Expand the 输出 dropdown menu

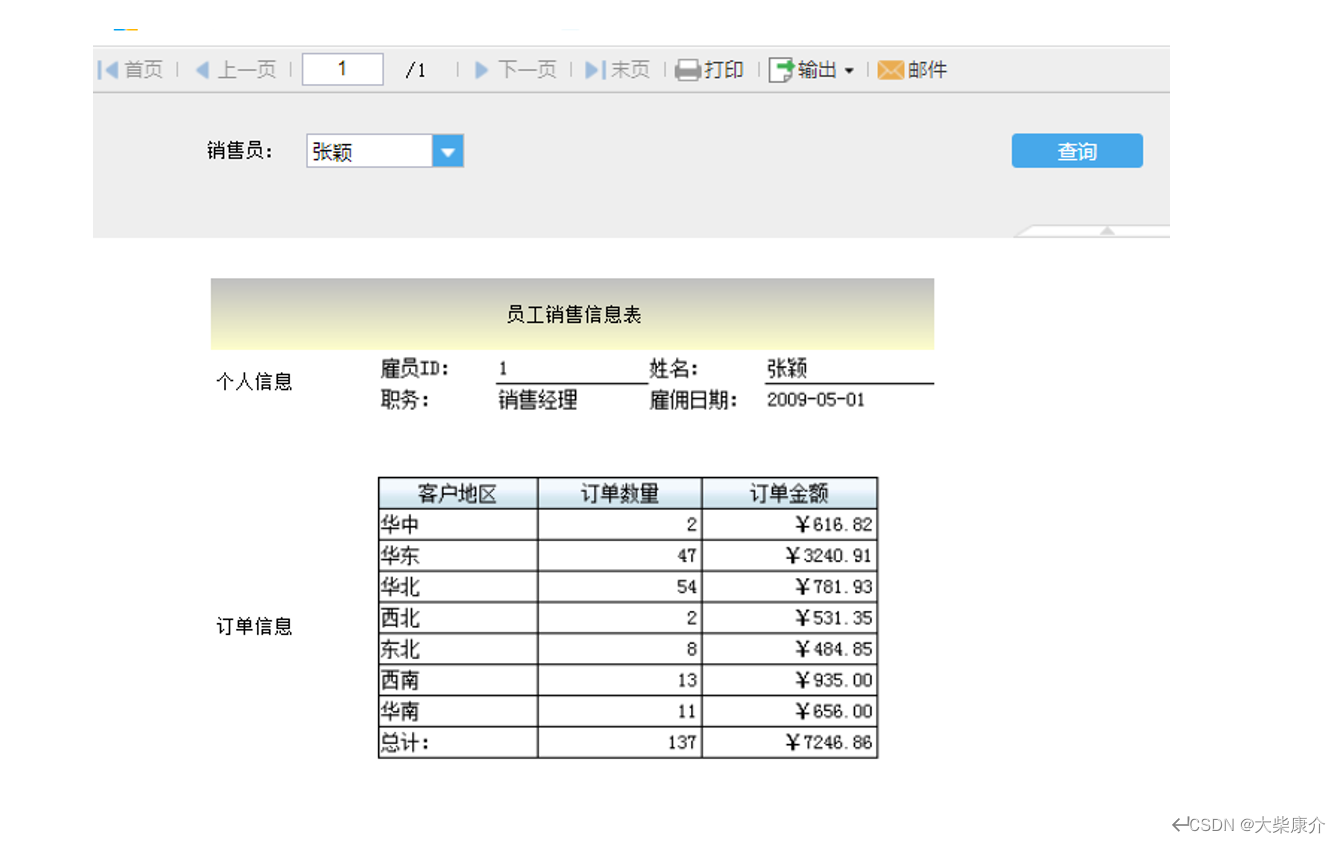[x=851, y=70]
